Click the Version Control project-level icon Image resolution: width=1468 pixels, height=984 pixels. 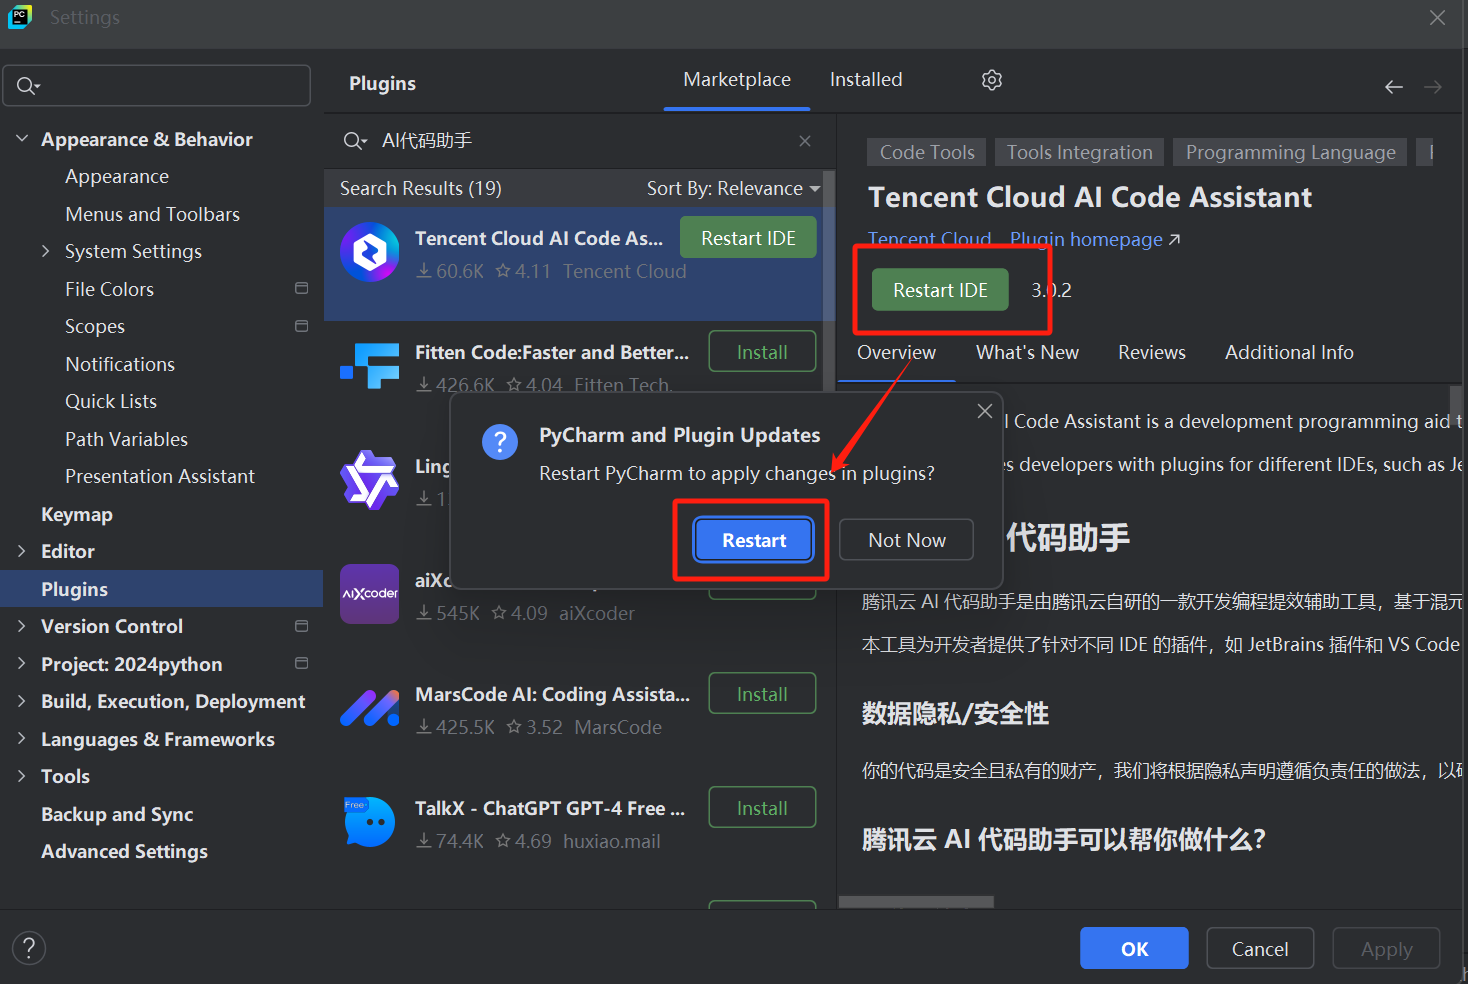(x=301, y=626)
